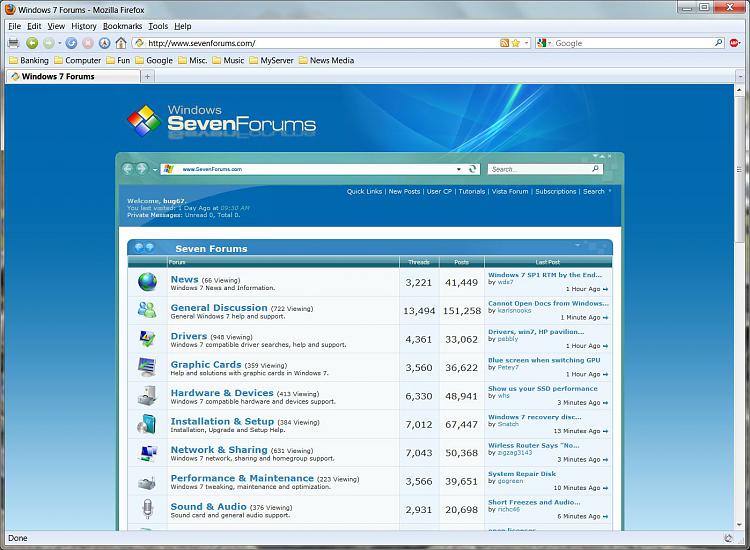Open the Help menu
Image resolution: width=750 pixels, height=550 pixels.
tap(183, 26)
